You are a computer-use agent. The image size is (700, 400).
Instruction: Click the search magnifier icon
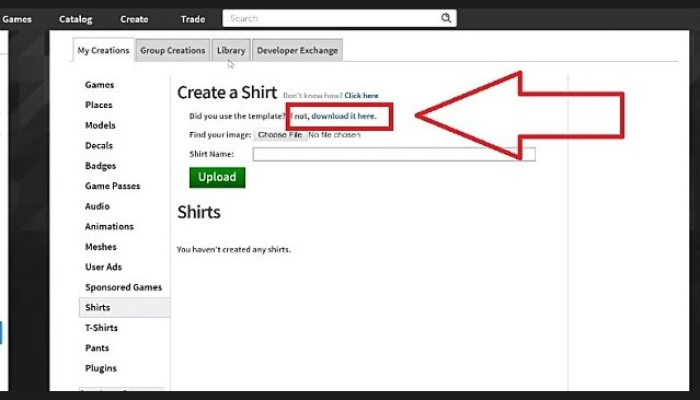click(x=446, y=18)
